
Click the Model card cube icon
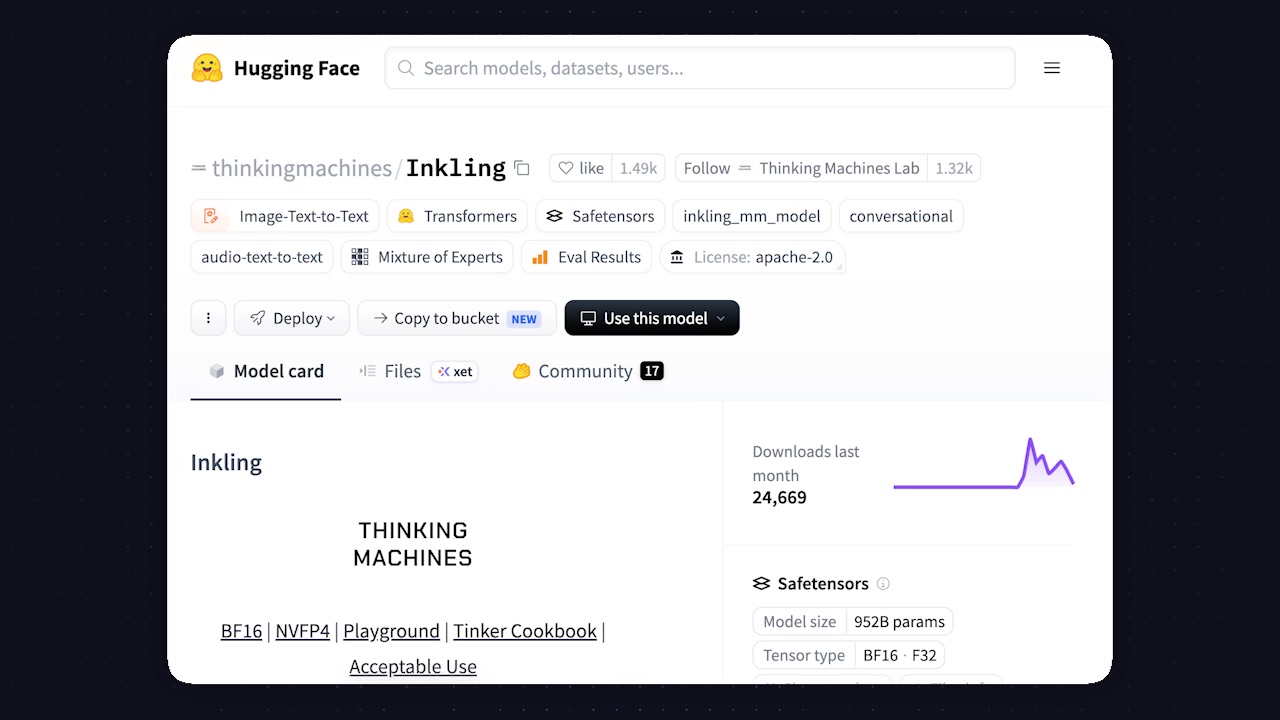tap(216, 371)
